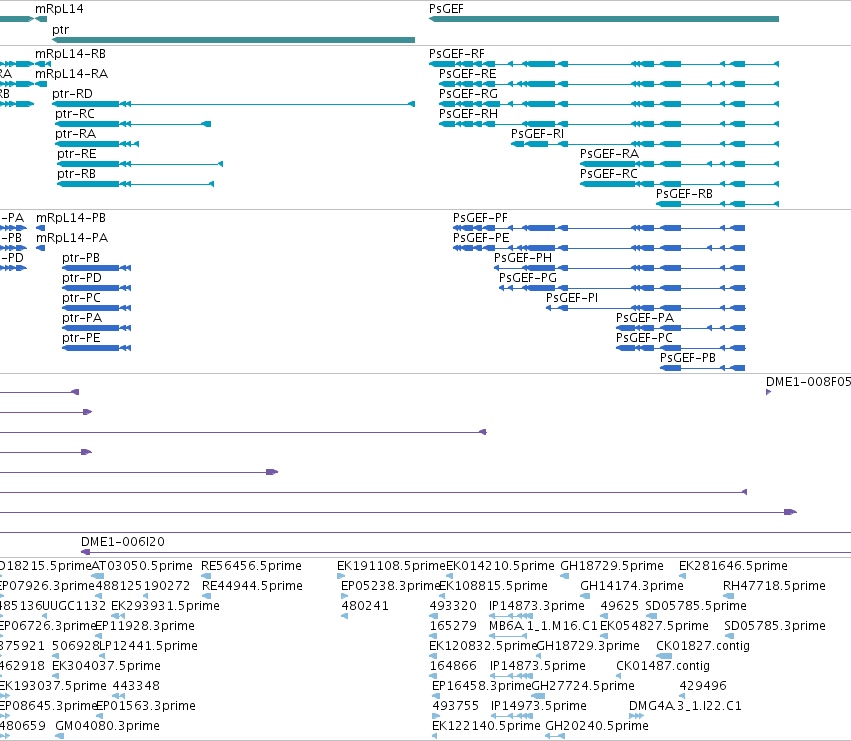Screen dimensions: 851x741
Task: Select EST RE44944.5prime
Action: click(206, 596)
